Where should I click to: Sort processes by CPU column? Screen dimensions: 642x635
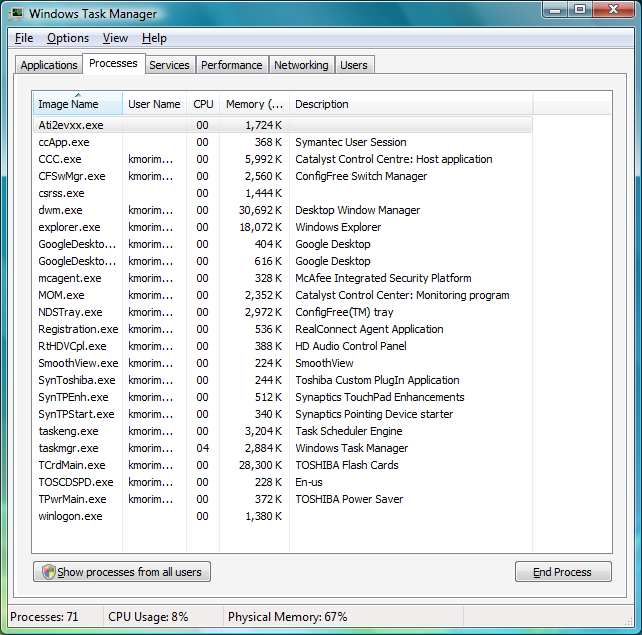[203, 104]
